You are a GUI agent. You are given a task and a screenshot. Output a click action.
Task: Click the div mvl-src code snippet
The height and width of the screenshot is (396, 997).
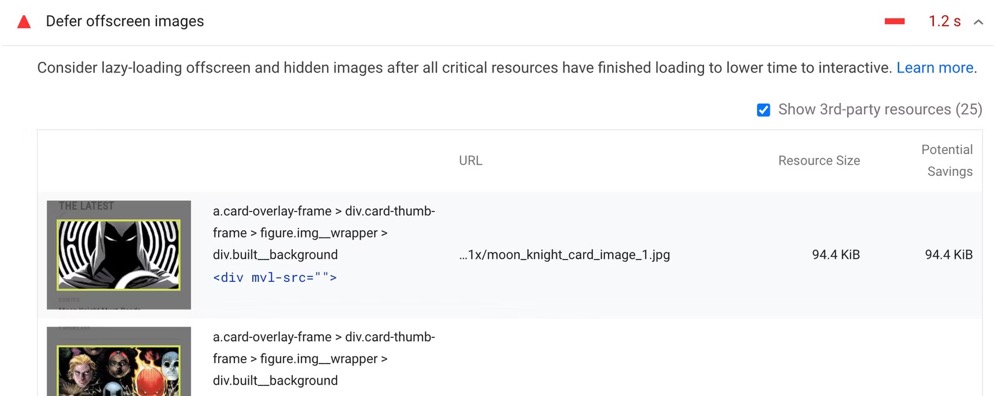(x=275, y=278)
